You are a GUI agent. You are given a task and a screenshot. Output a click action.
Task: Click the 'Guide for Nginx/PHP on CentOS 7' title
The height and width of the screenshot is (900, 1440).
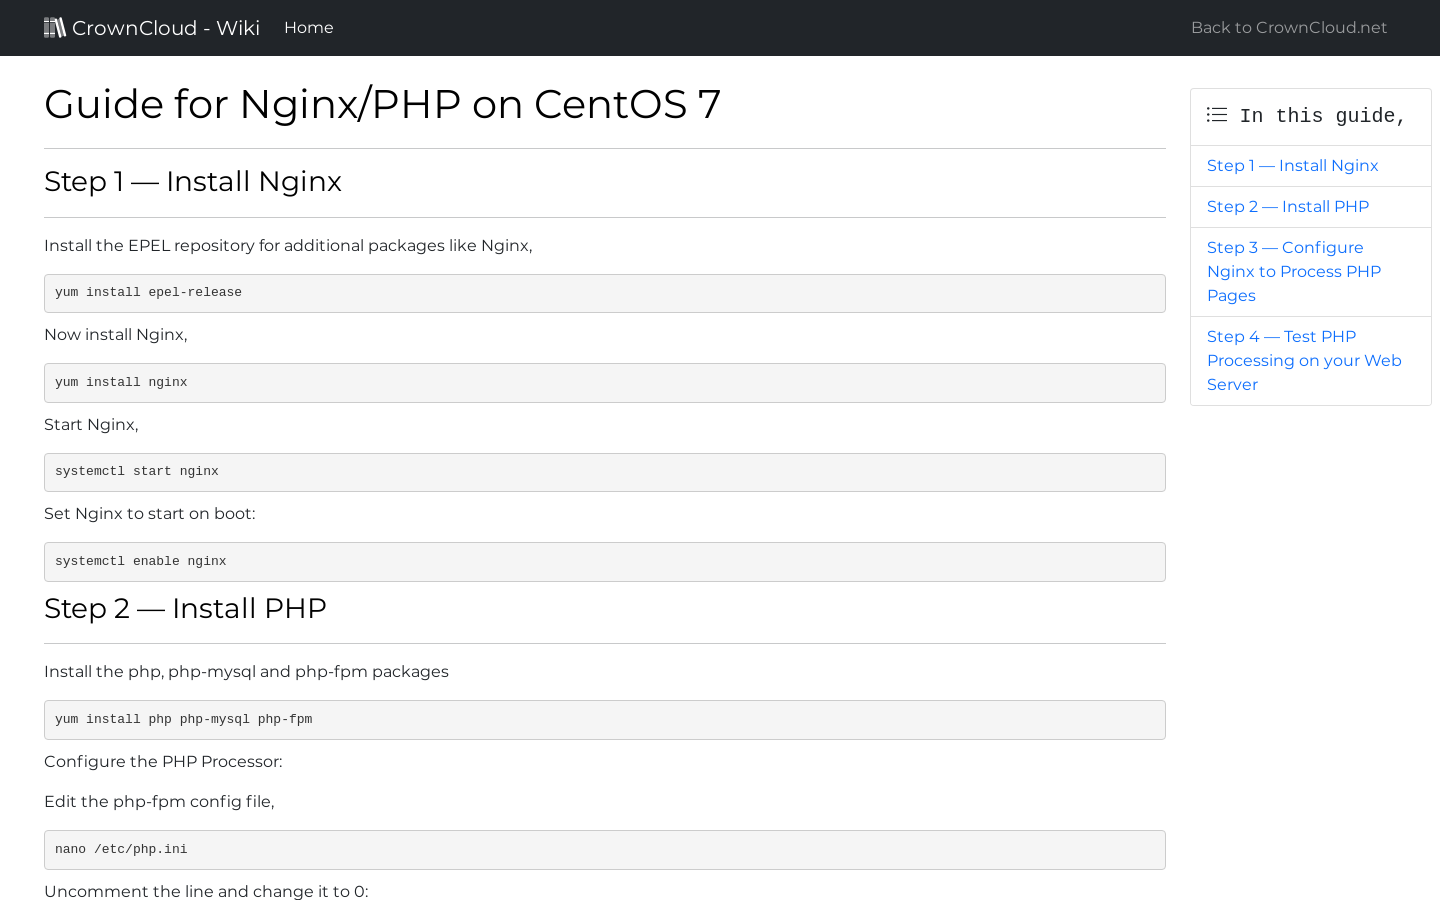[x=382, y=105]
